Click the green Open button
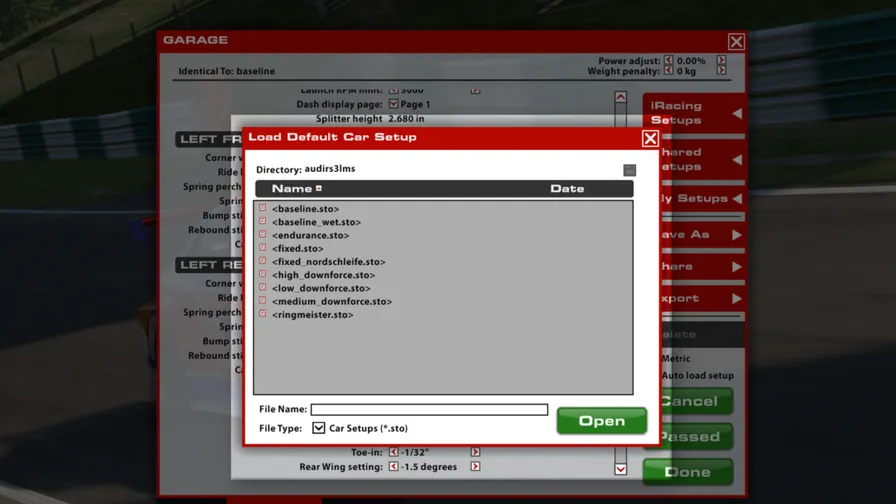Viewport: 896px width, 504px height. coord(602,421)
